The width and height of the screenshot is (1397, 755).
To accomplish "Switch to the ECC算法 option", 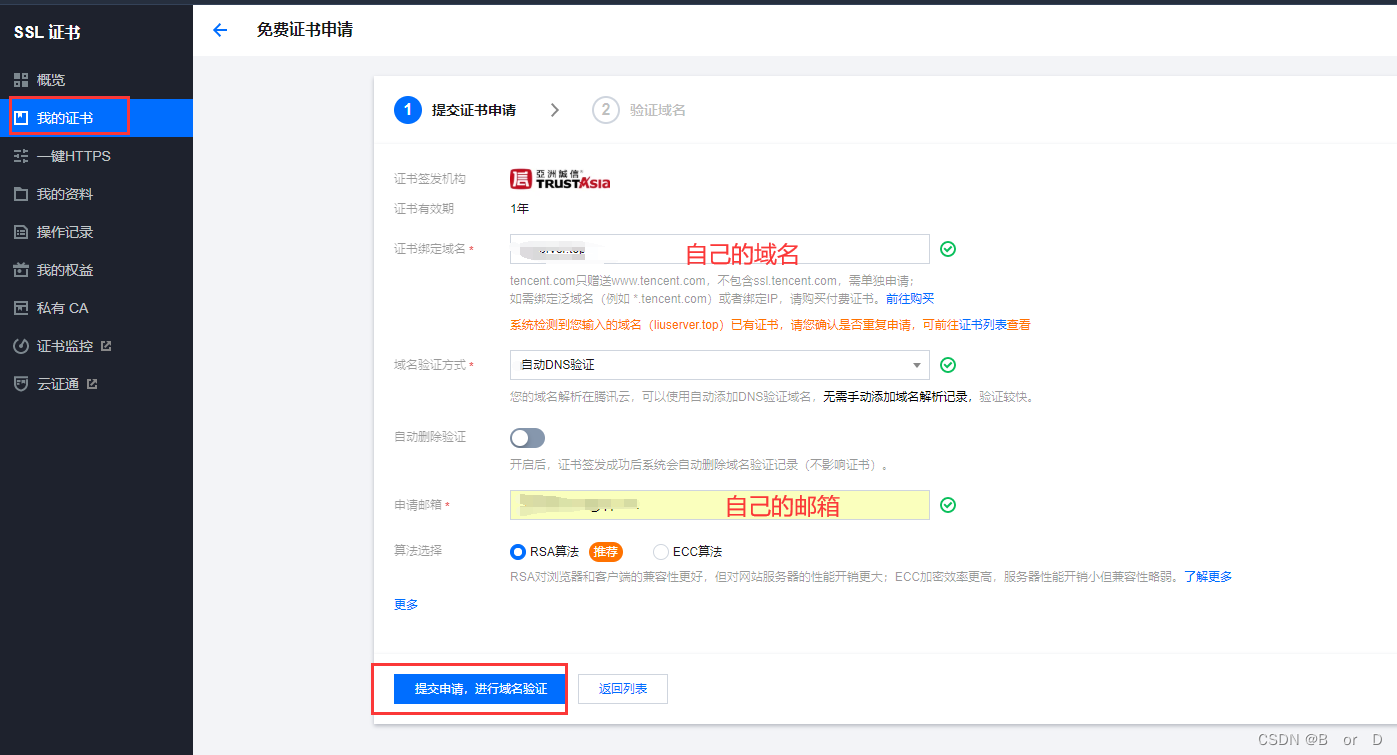I will 659,551.
